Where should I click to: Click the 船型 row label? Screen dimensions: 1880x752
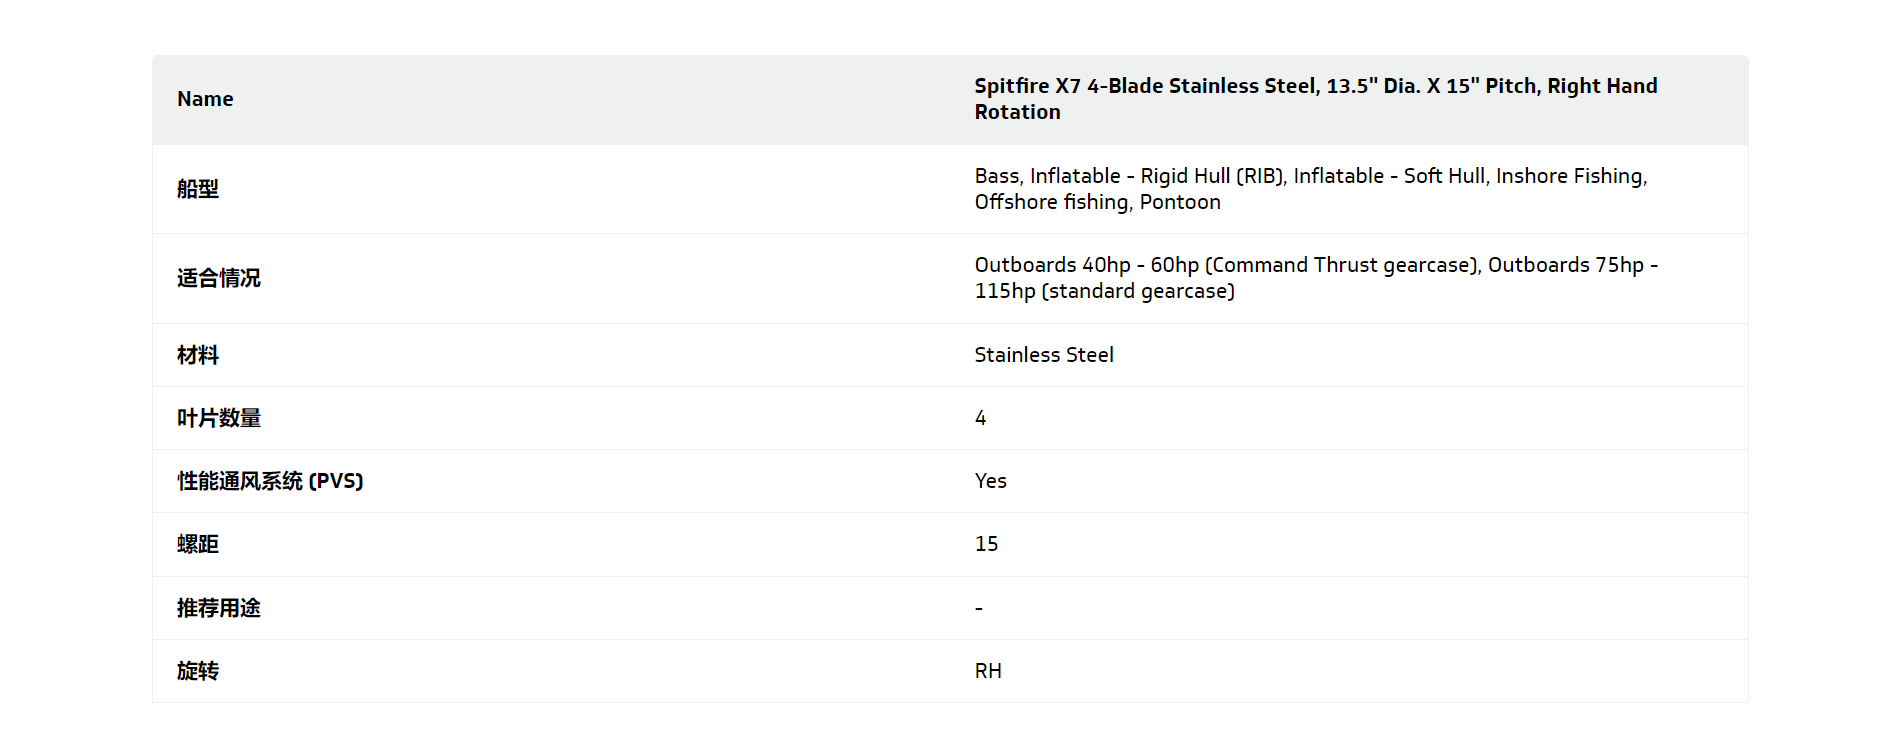[198, 189]
